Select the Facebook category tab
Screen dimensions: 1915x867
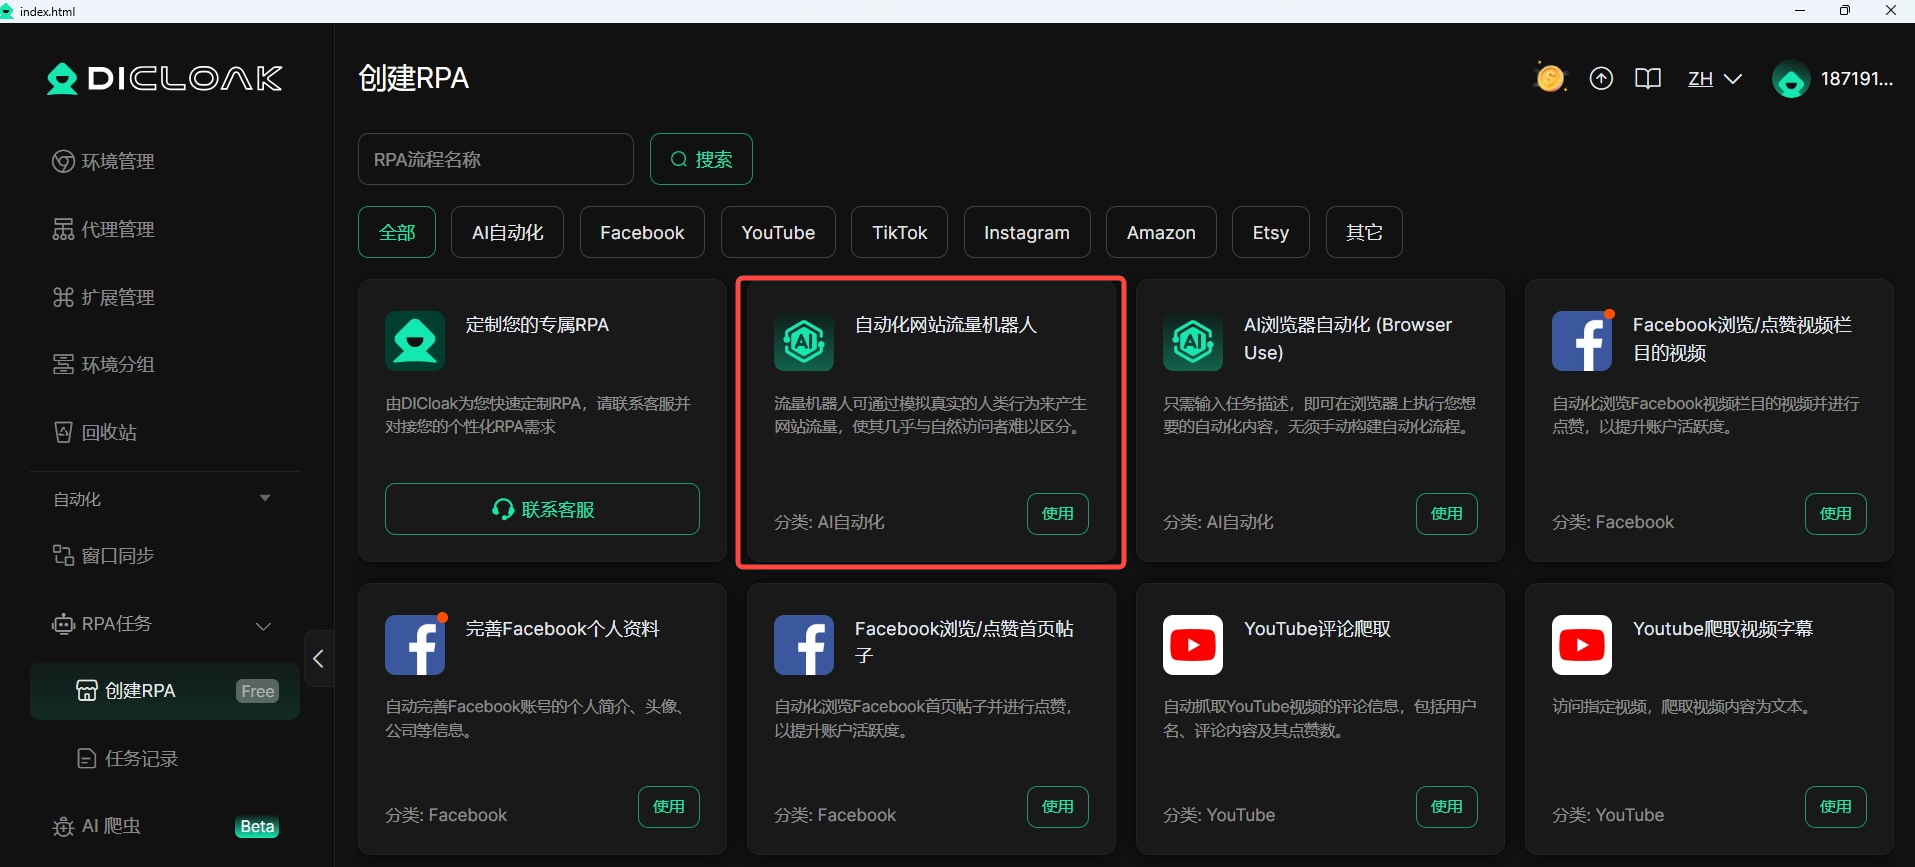click(x=642, y=232)
